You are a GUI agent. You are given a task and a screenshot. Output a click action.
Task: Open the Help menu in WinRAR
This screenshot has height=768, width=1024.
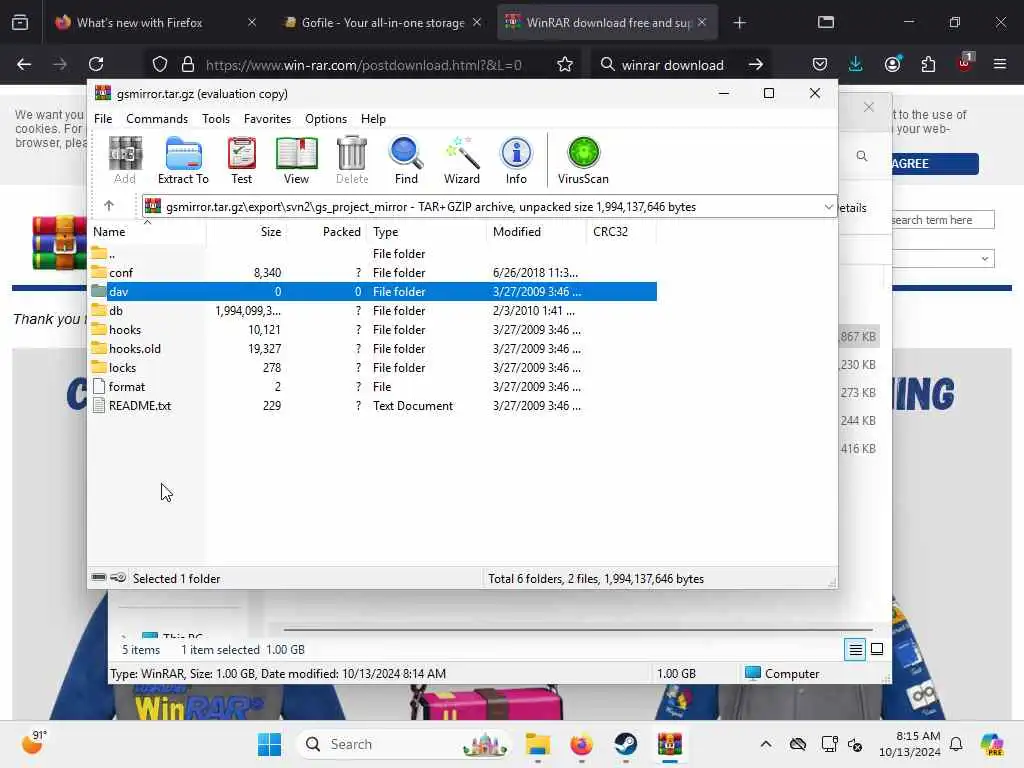(x=373, y=119)
